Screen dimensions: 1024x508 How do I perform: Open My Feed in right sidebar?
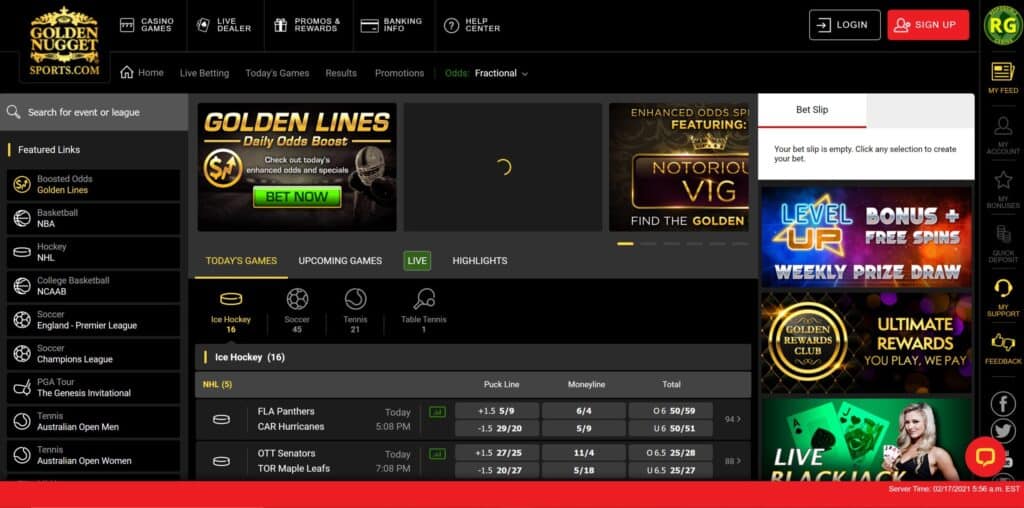click(1002, 78)
